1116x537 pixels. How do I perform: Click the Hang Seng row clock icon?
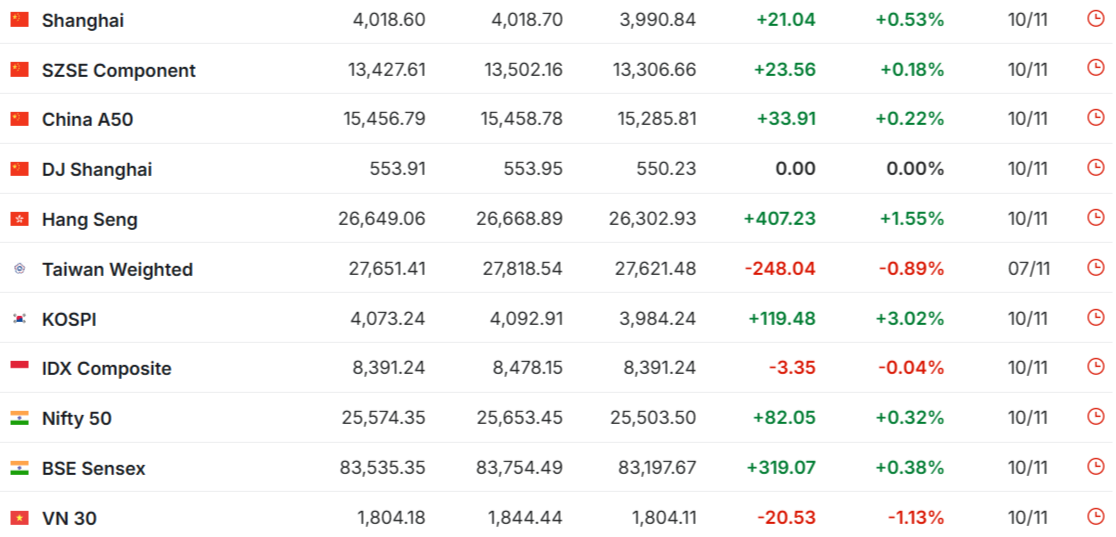(x=1096, y=217)
